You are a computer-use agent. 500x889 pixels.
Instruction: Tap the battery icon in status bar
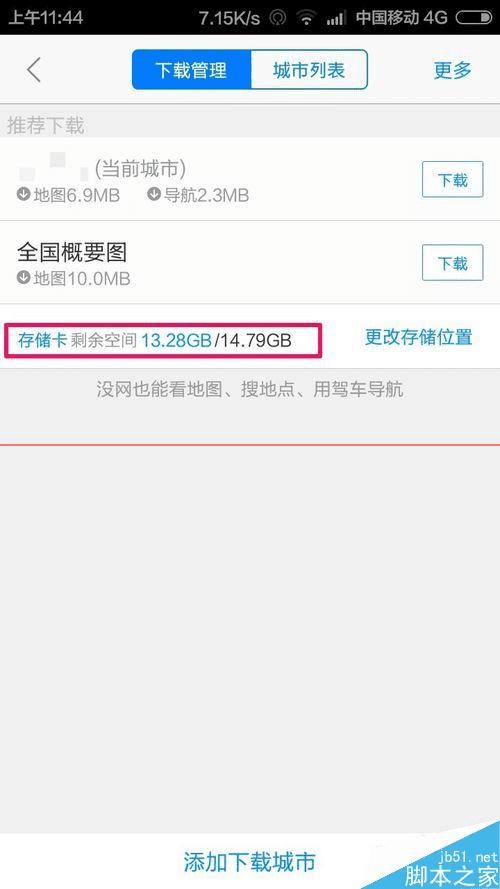pos(473,18)
